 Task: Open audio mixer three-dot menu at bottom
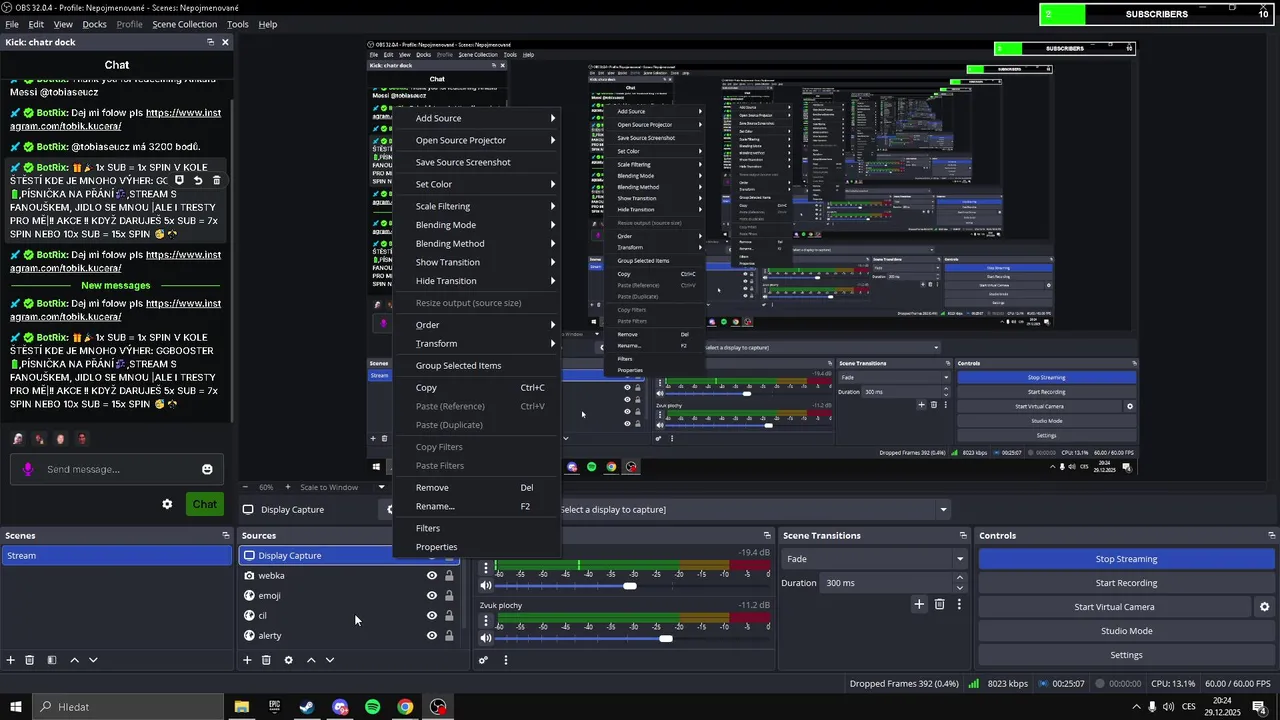pyautogui.click(x=506, y=660)
